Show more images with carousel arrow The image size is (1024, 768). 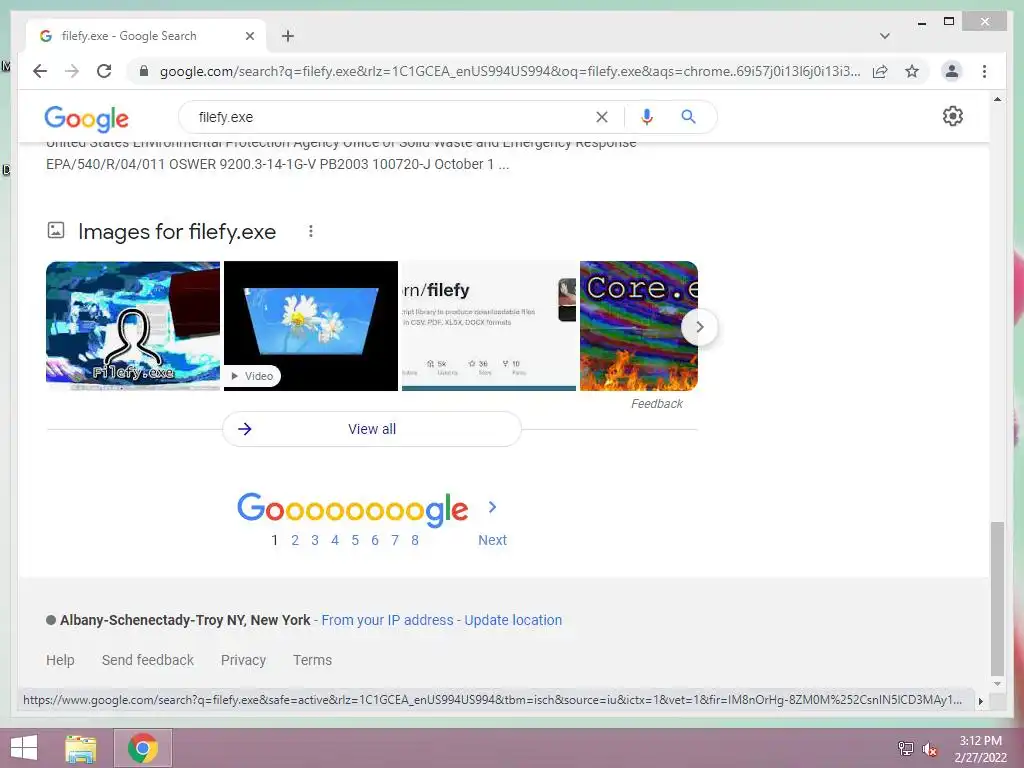[699, 327]
